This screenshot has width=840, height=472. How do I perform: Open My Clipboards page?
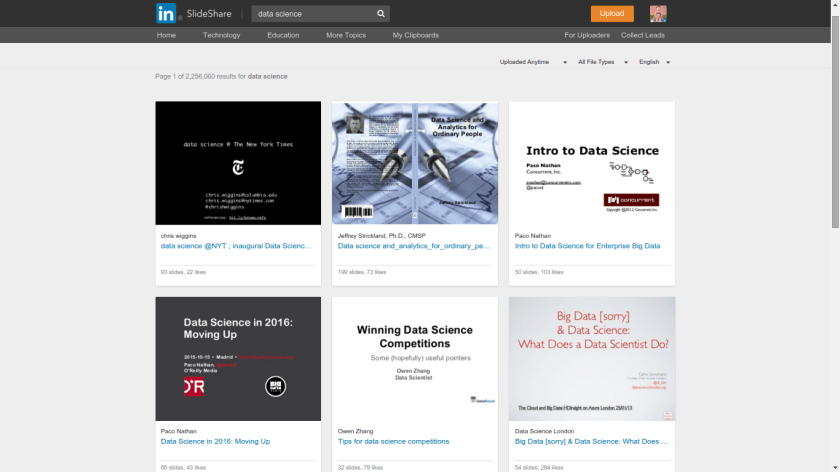(415, 35)
